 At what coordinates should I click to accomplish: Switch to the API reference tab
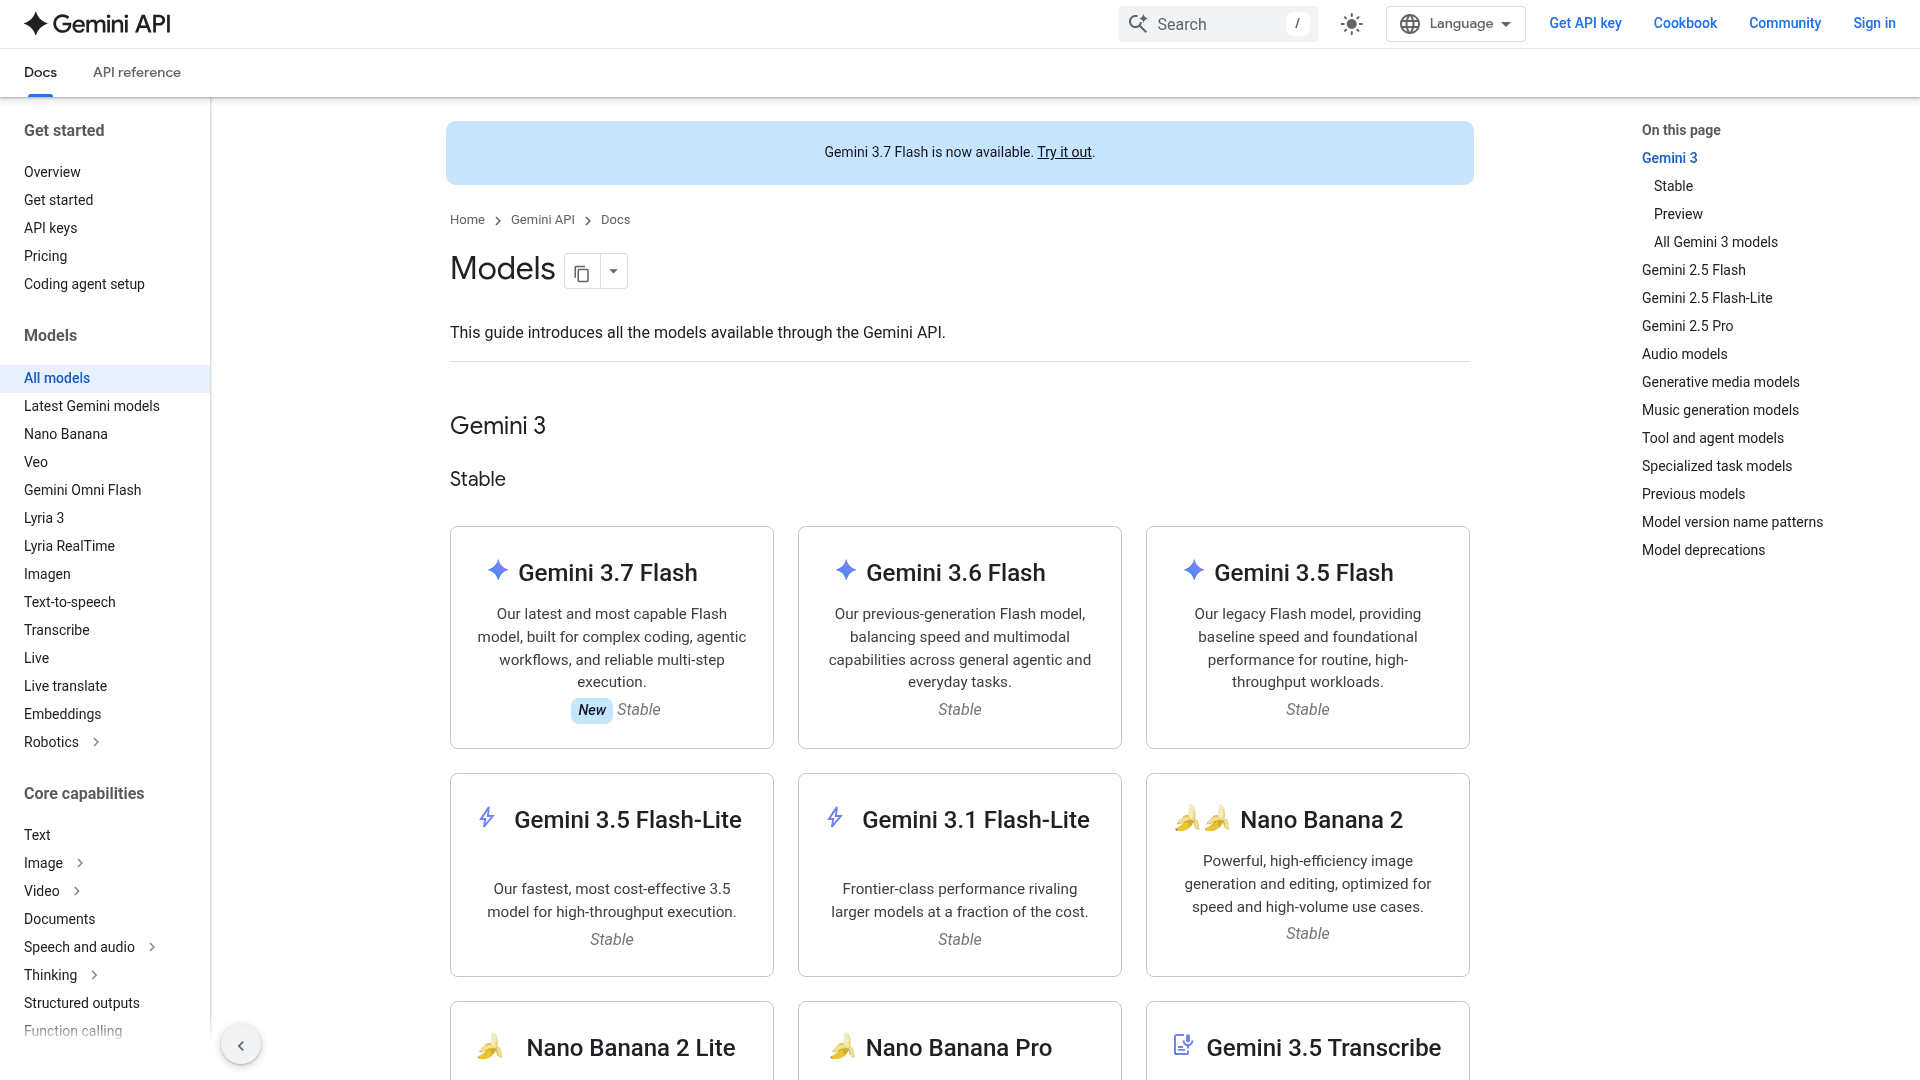(137, 72)
